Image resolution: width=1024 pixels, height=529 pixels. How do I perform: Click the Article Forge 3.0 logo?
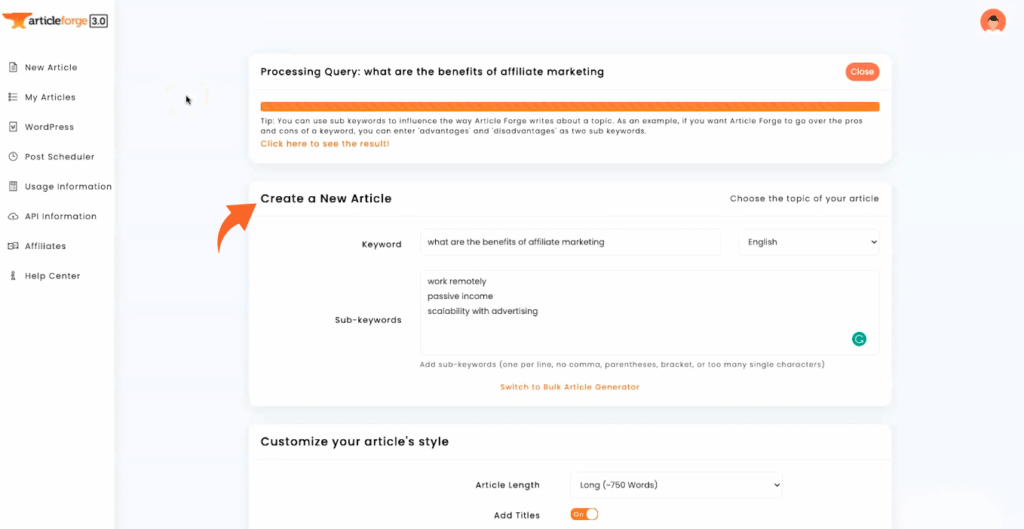pos(55,21)
